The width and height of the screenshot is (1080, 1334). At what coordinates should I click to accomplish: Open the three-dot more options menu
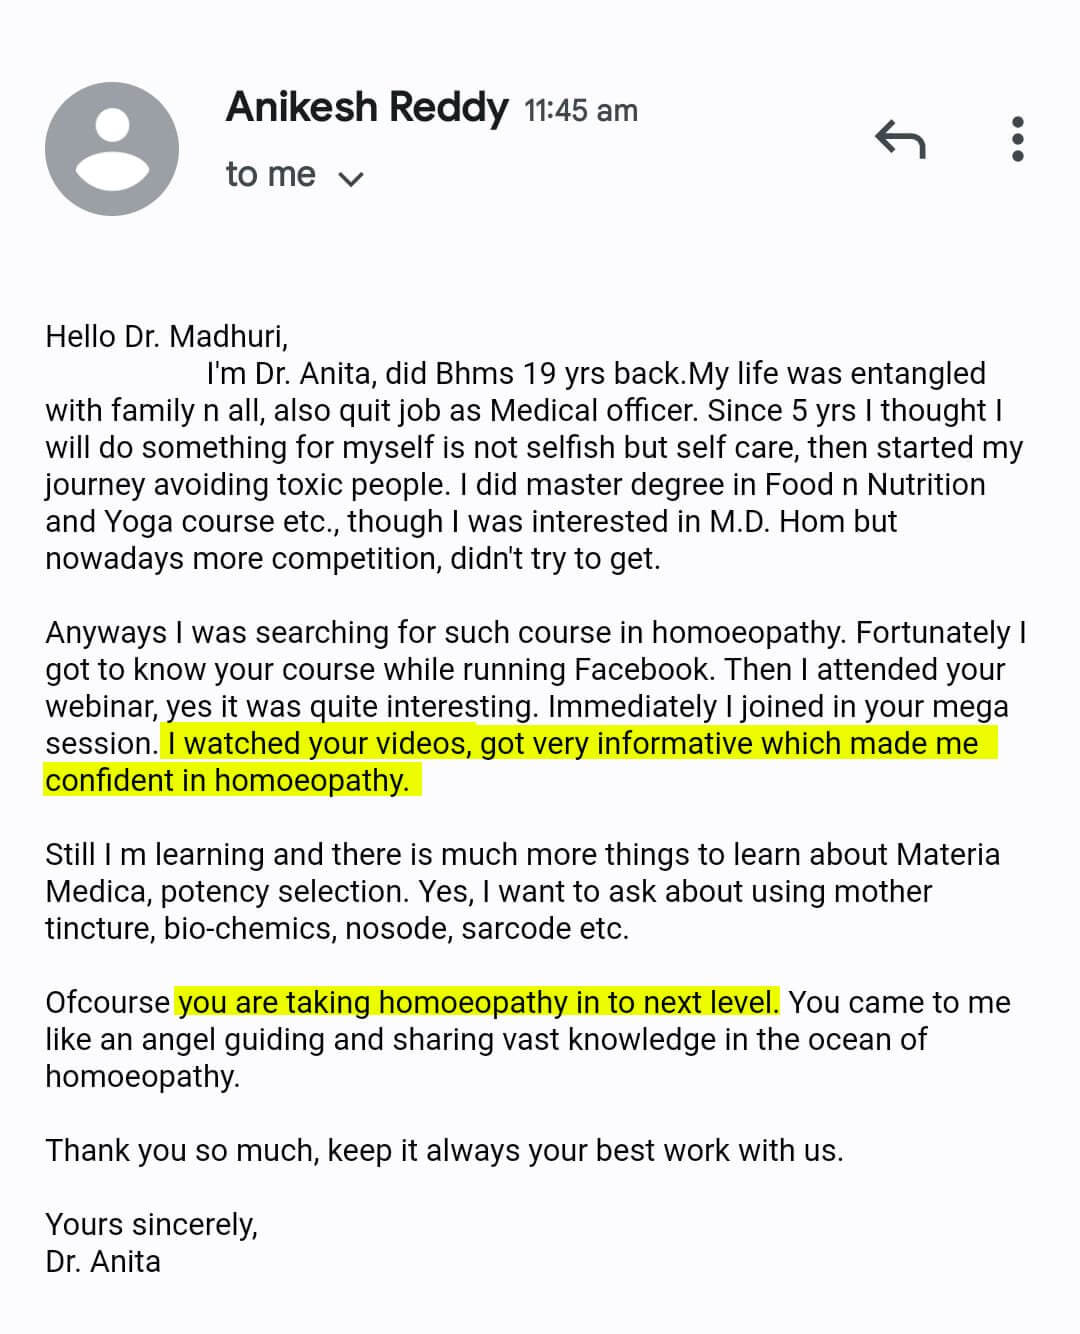pos(1018,139)
